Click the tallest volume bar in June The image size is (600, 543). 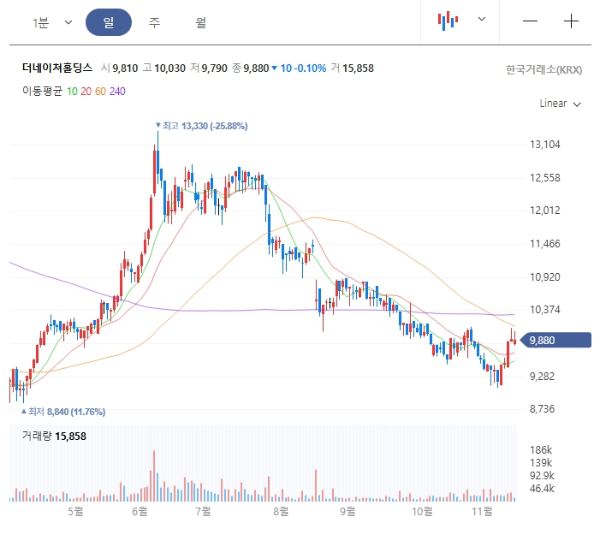click(154, 476)
